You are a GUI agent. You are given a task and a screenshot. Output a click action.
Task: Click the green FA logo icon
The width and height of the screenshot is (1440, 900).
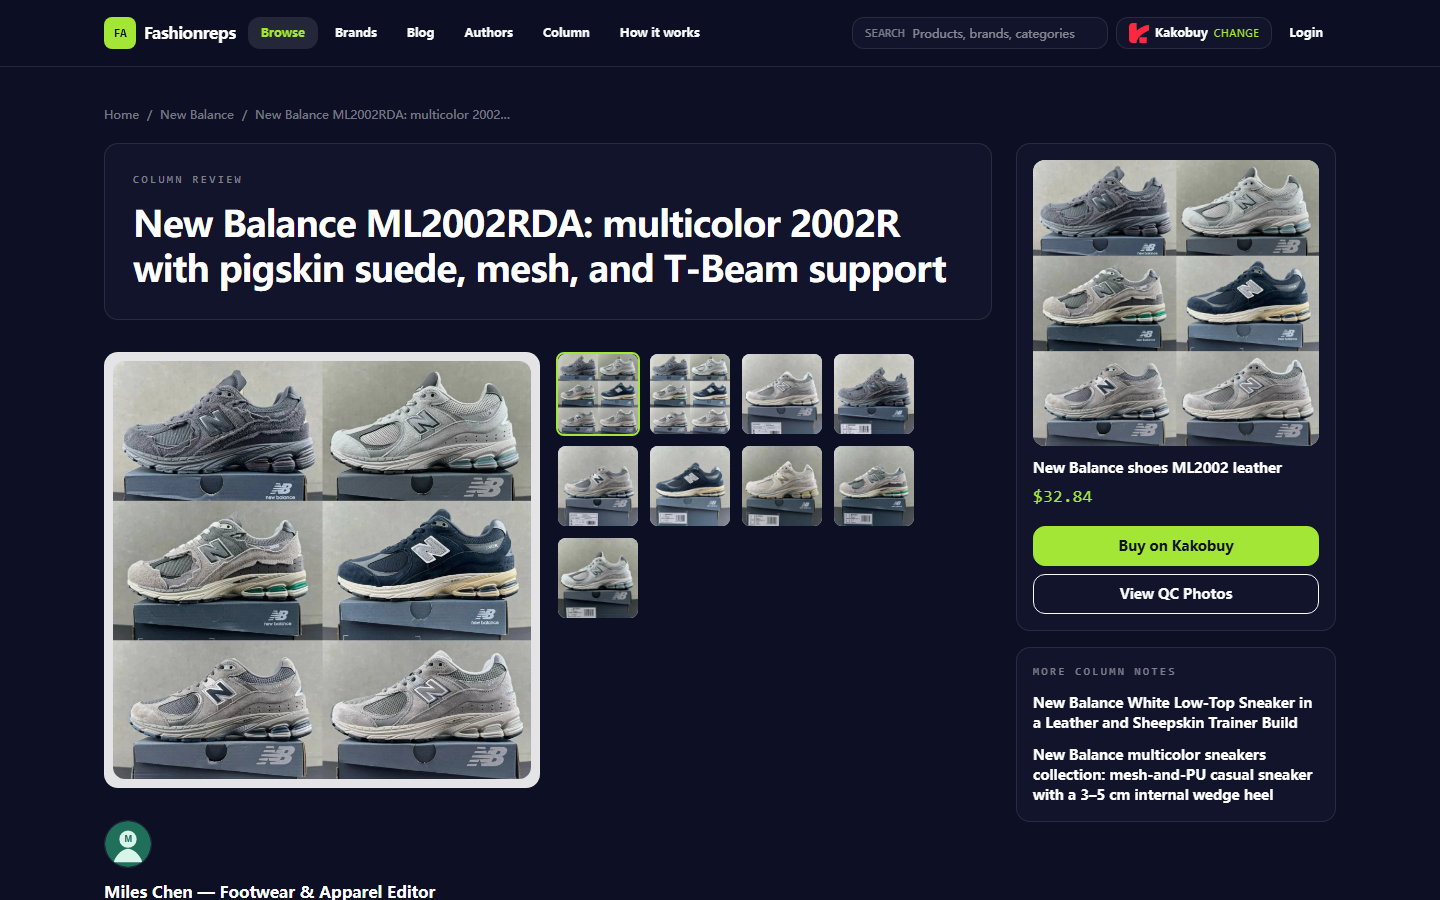pyautogui.click(x=120, y=33)
